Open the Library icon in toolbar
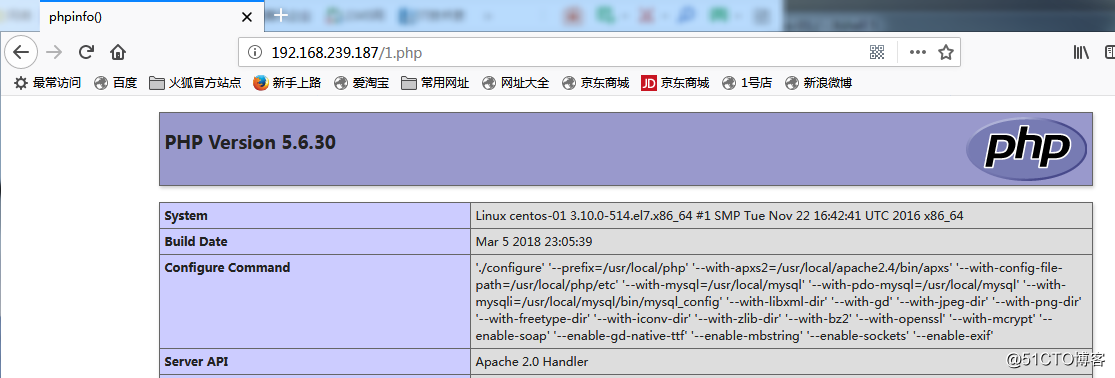1115x378 pixels. 1081,52
